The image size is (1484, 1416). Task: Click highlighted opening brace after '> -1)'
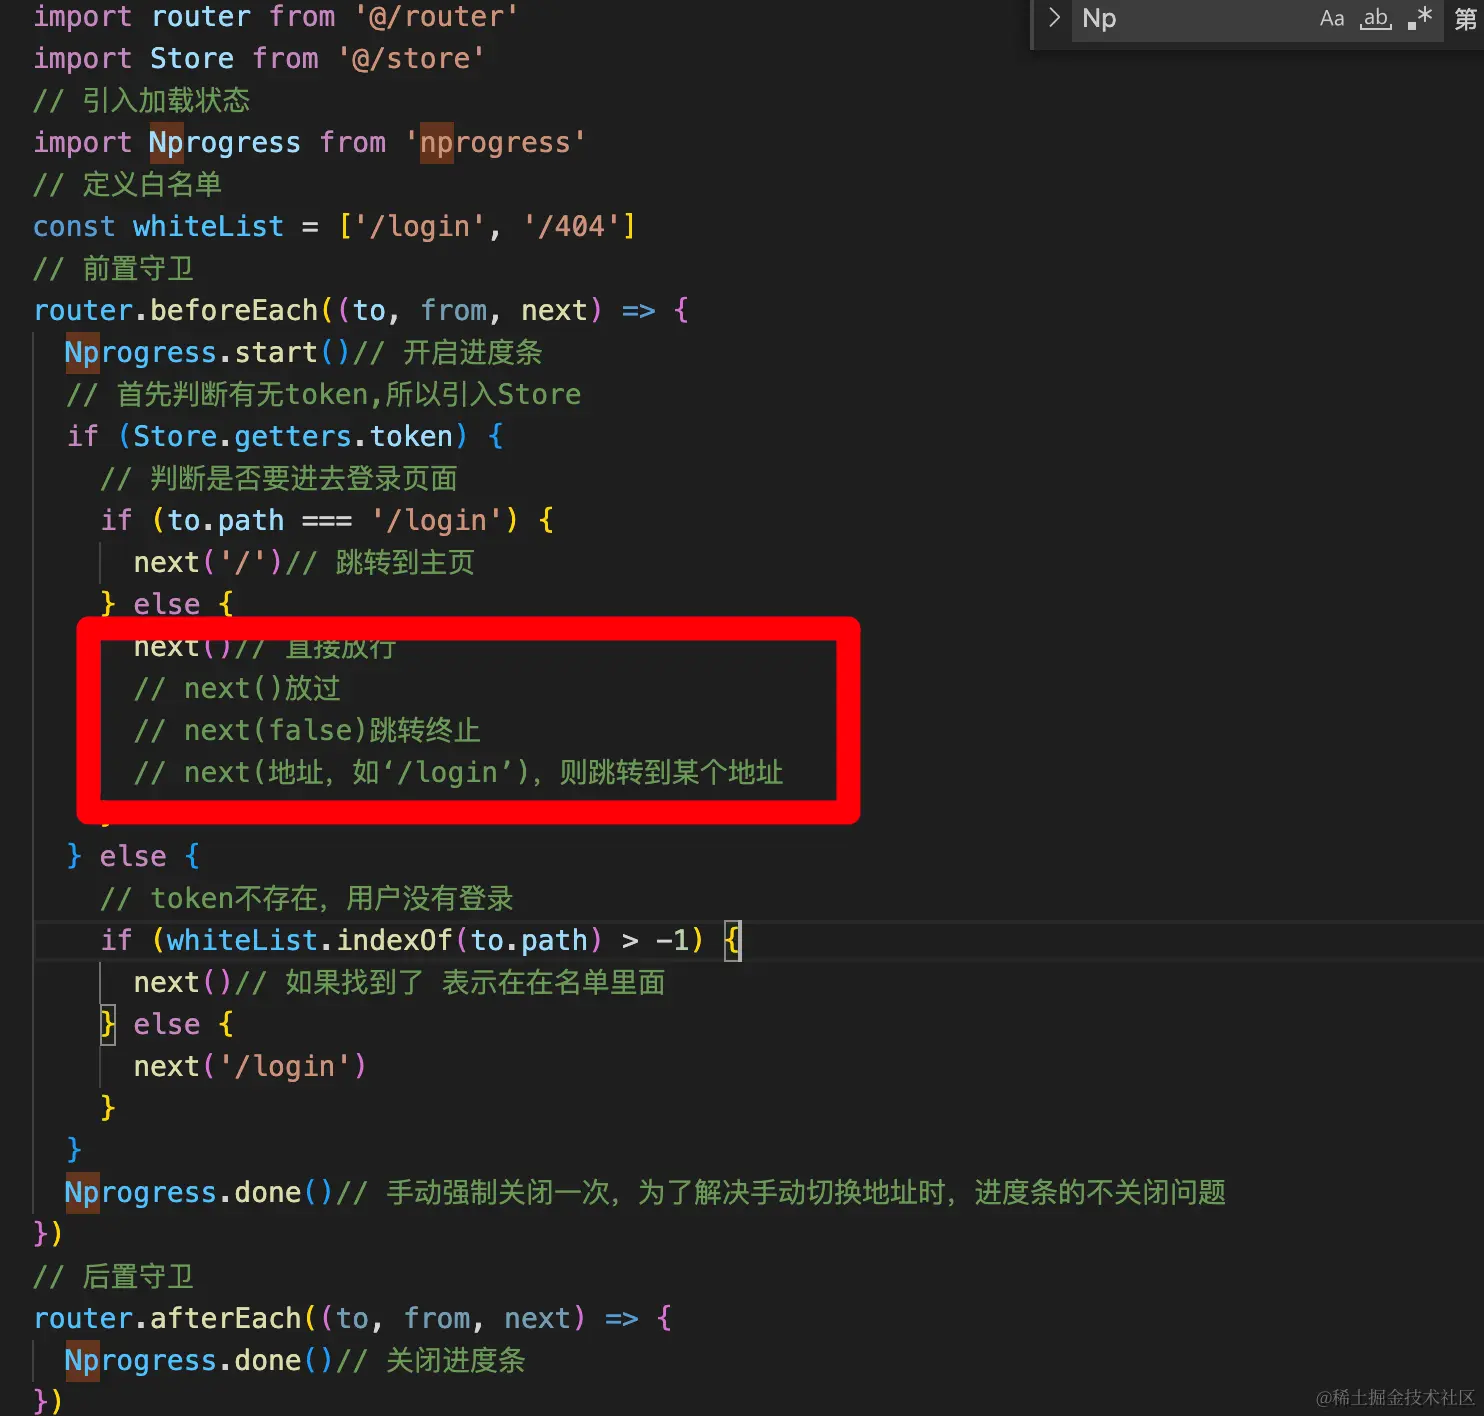coord(733,940)
